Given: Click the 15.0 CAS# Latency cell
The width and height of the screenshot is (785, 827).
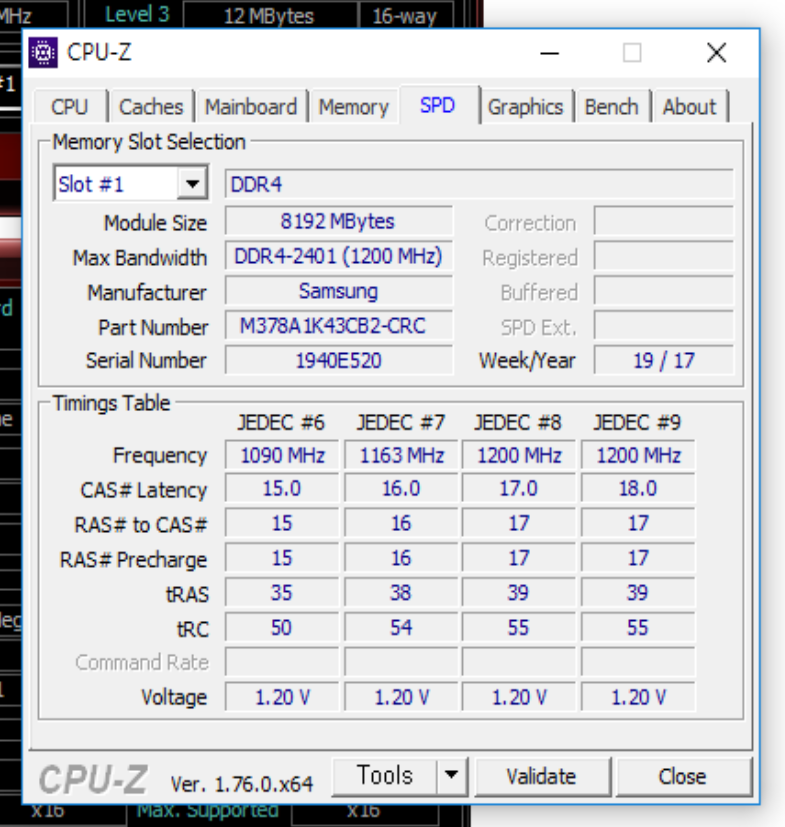Looking at the screenshot, I should pyautogui.click(x=282, y=488).
